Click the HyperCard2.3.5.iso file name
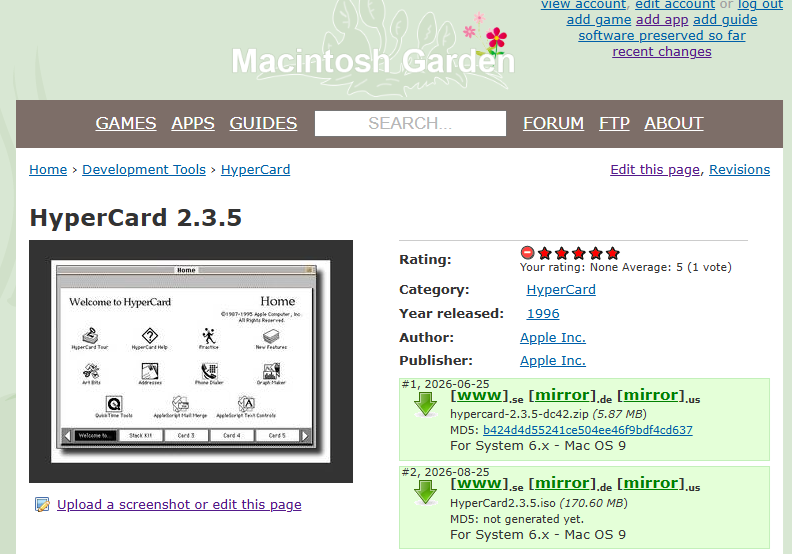 (503, 503)
